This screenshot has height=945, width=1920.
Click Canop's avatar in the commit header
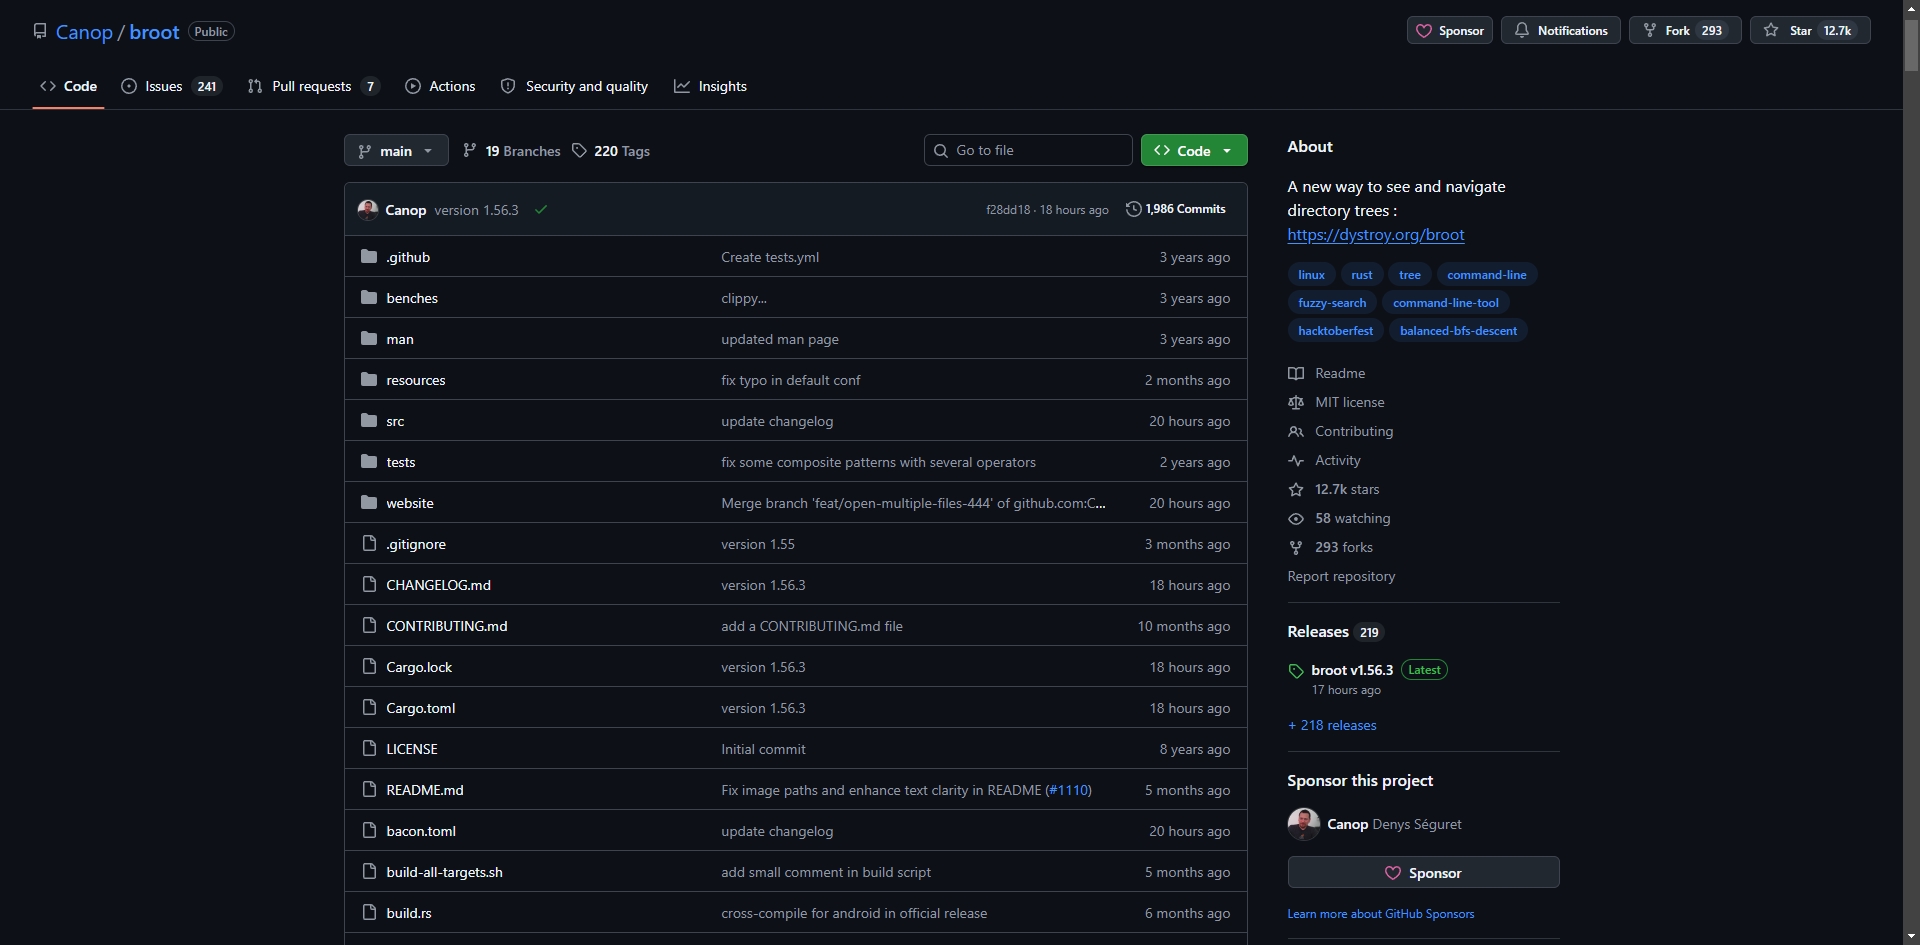(x=368, y=209)
